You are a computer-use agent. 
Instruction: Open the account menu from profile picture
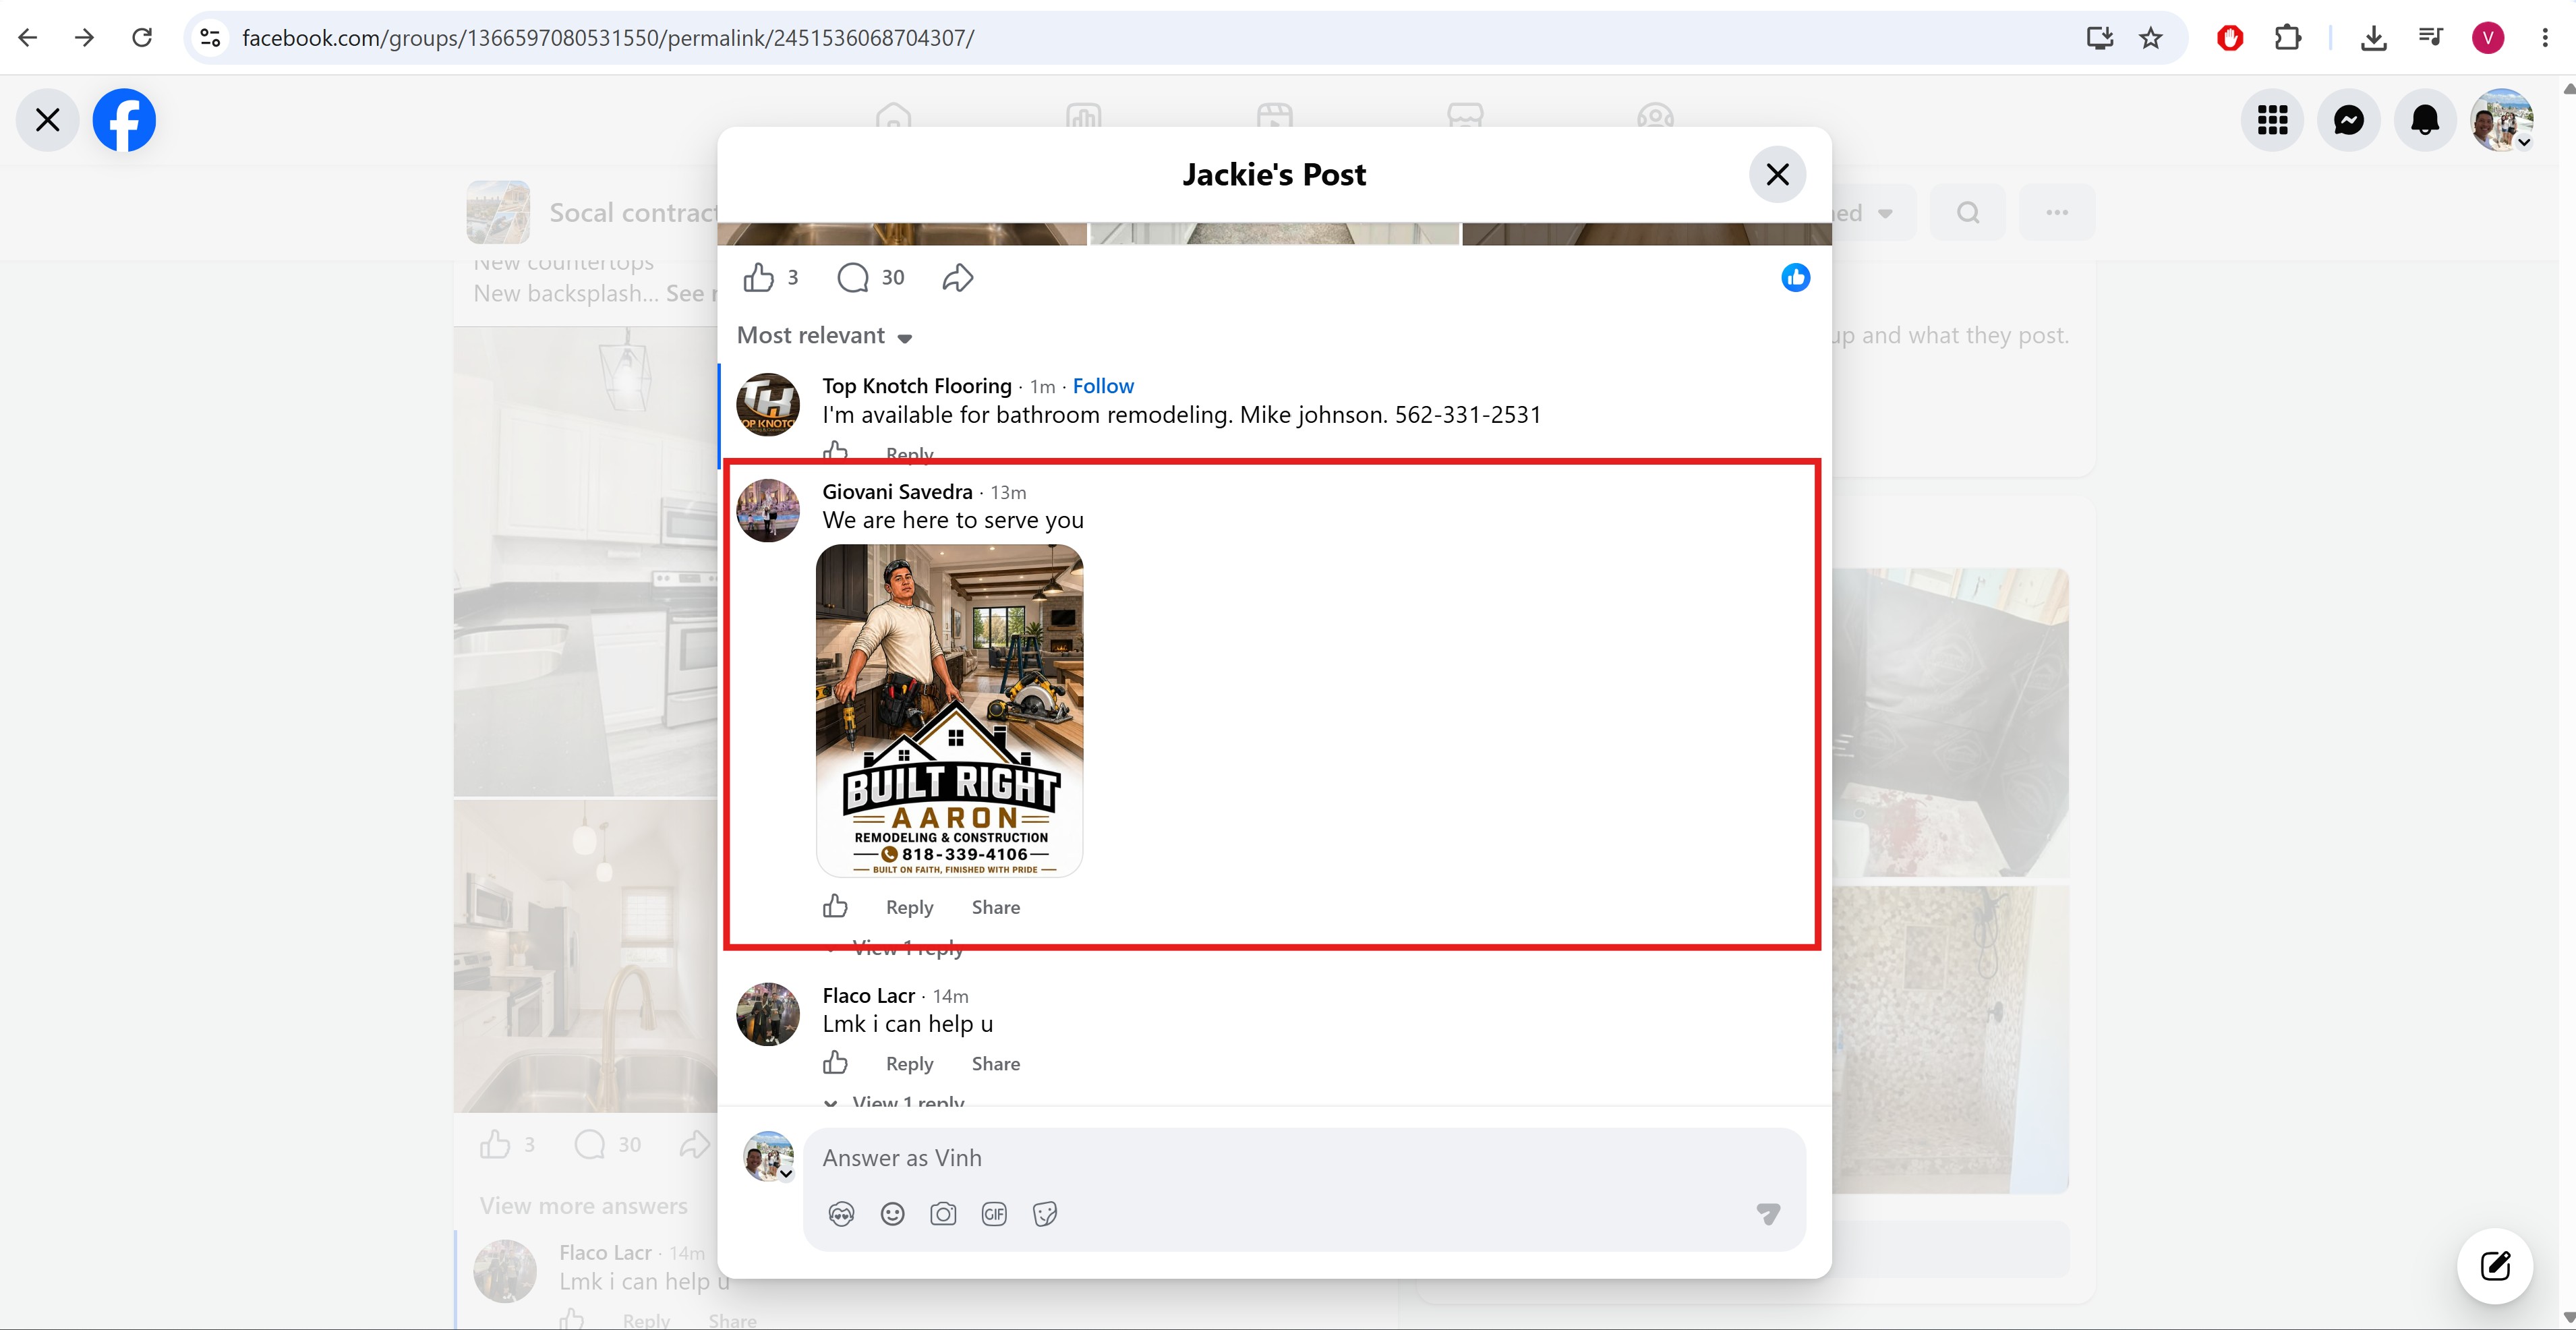click(2502, 120)
